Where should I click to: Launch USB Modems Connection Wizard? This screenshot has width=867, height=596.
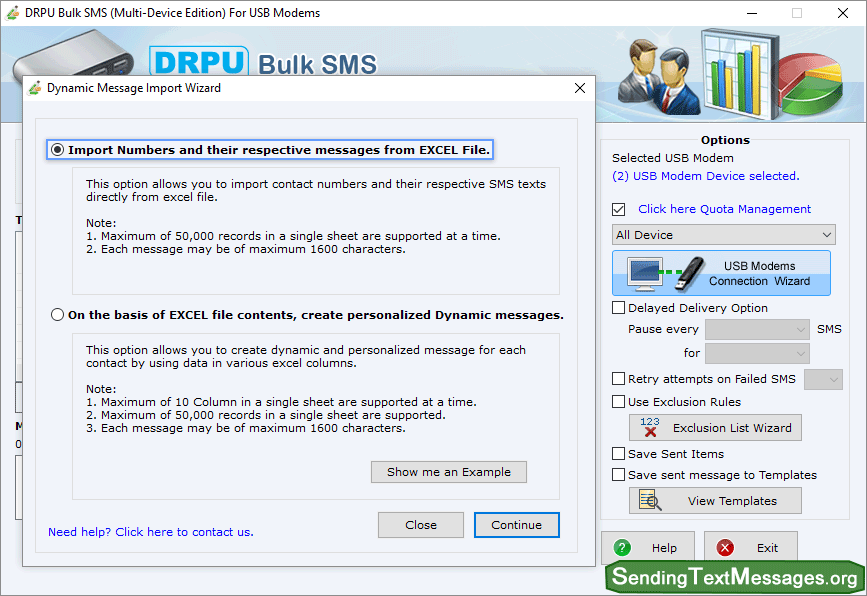pos(721,273)
